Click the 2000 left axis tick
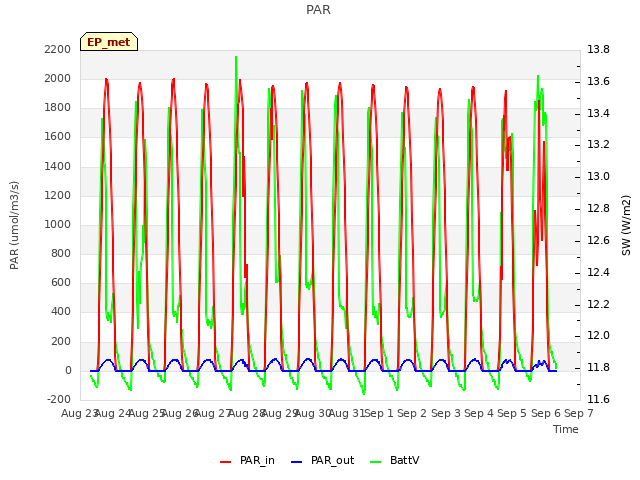640x480 pixels. pos(58,78)
